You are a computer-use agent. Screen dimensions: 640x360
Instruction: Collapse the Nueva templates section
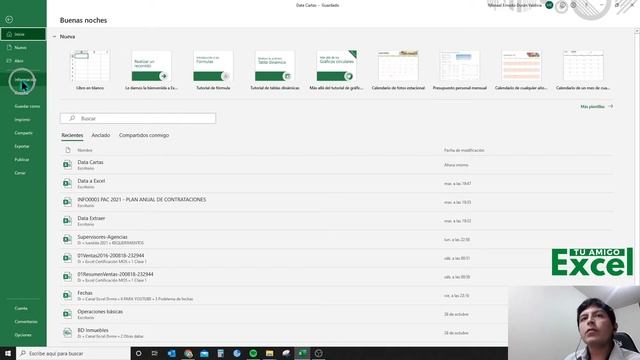coord(54,37)
